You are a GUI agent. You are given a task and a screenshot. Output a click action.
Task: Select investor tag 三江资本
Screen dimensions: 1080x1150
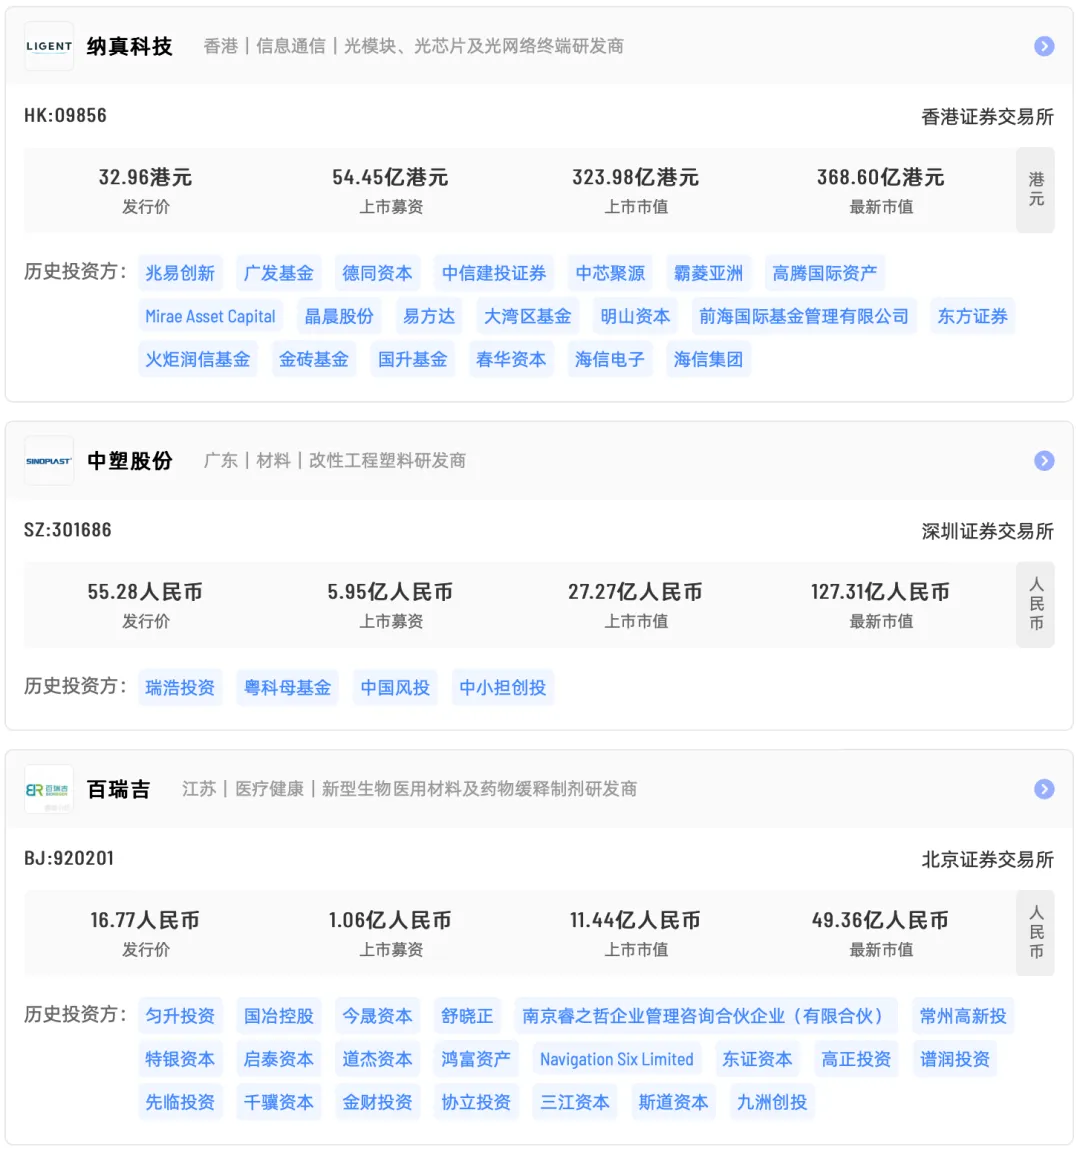(575, 1102)
